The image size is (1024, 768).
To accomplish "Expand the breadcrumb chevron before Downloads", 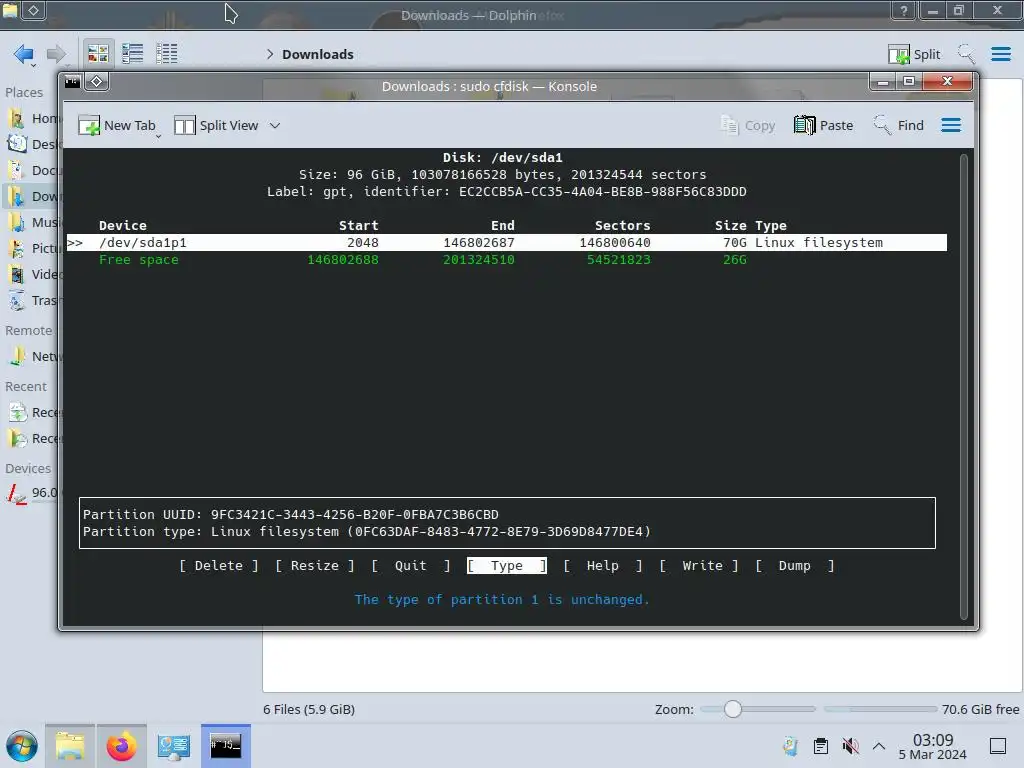I will pos(270,54).
